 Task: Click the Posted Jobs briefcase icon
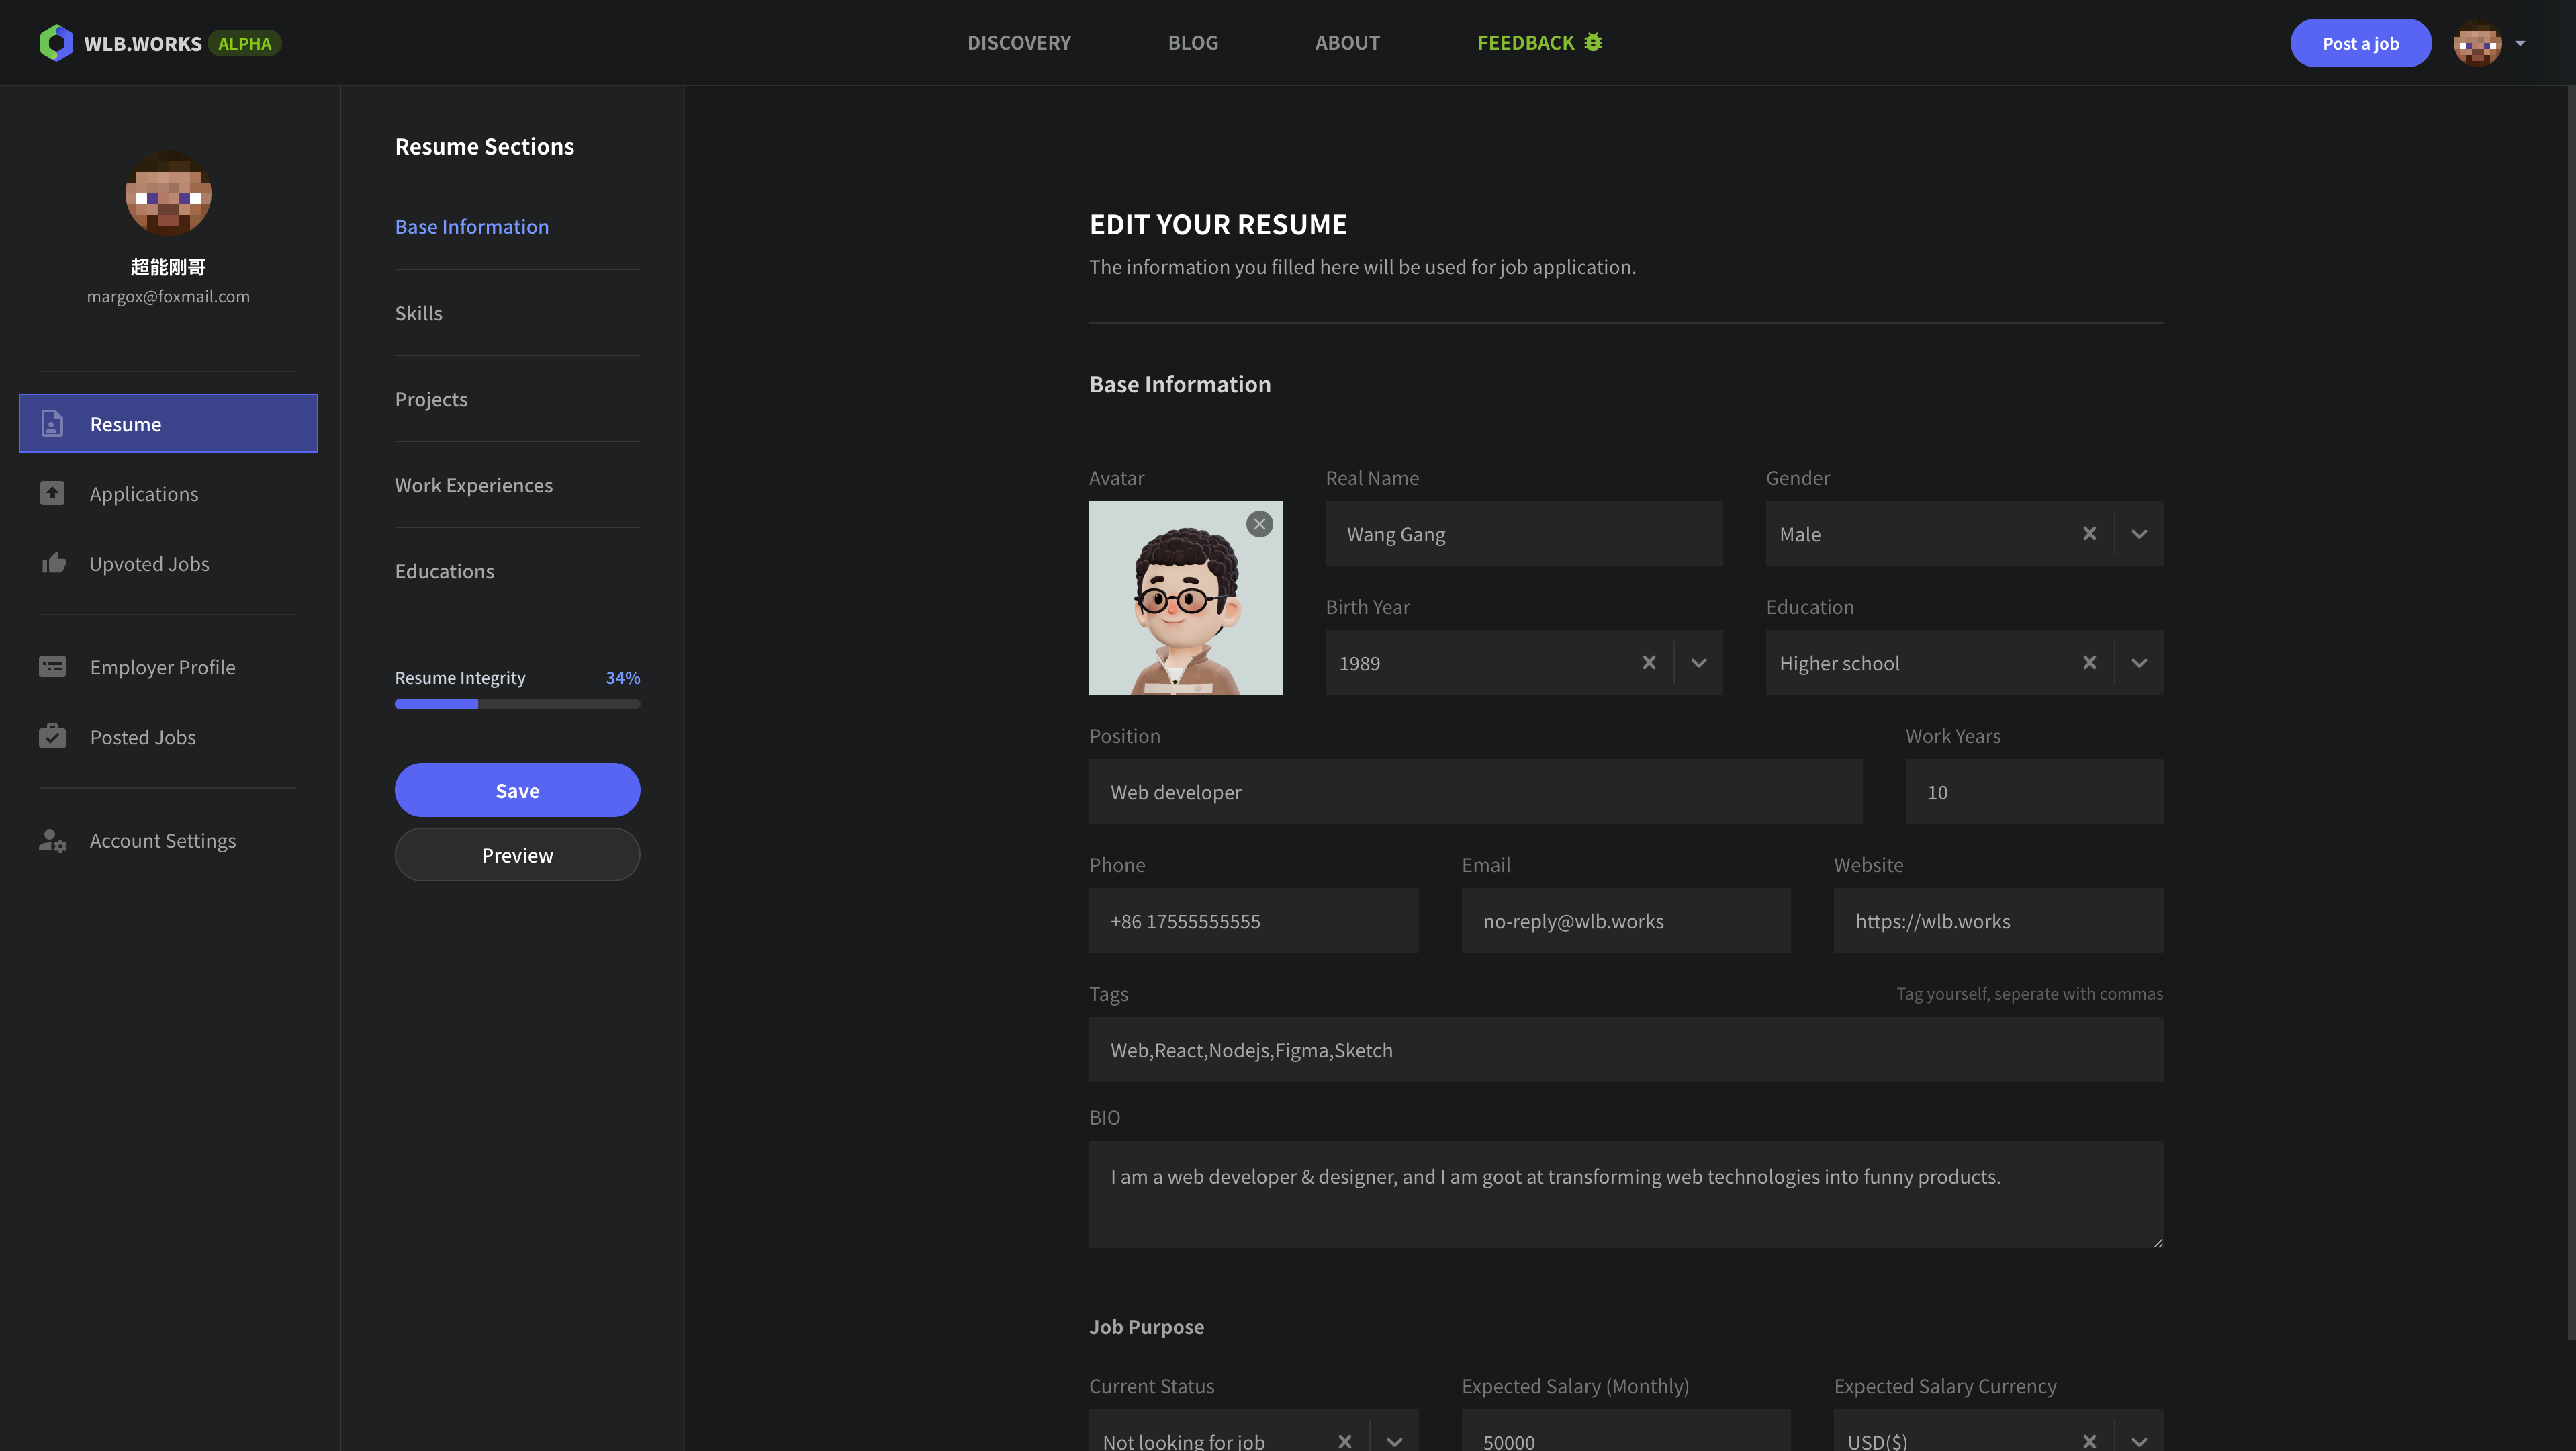(x=52, y=736)
